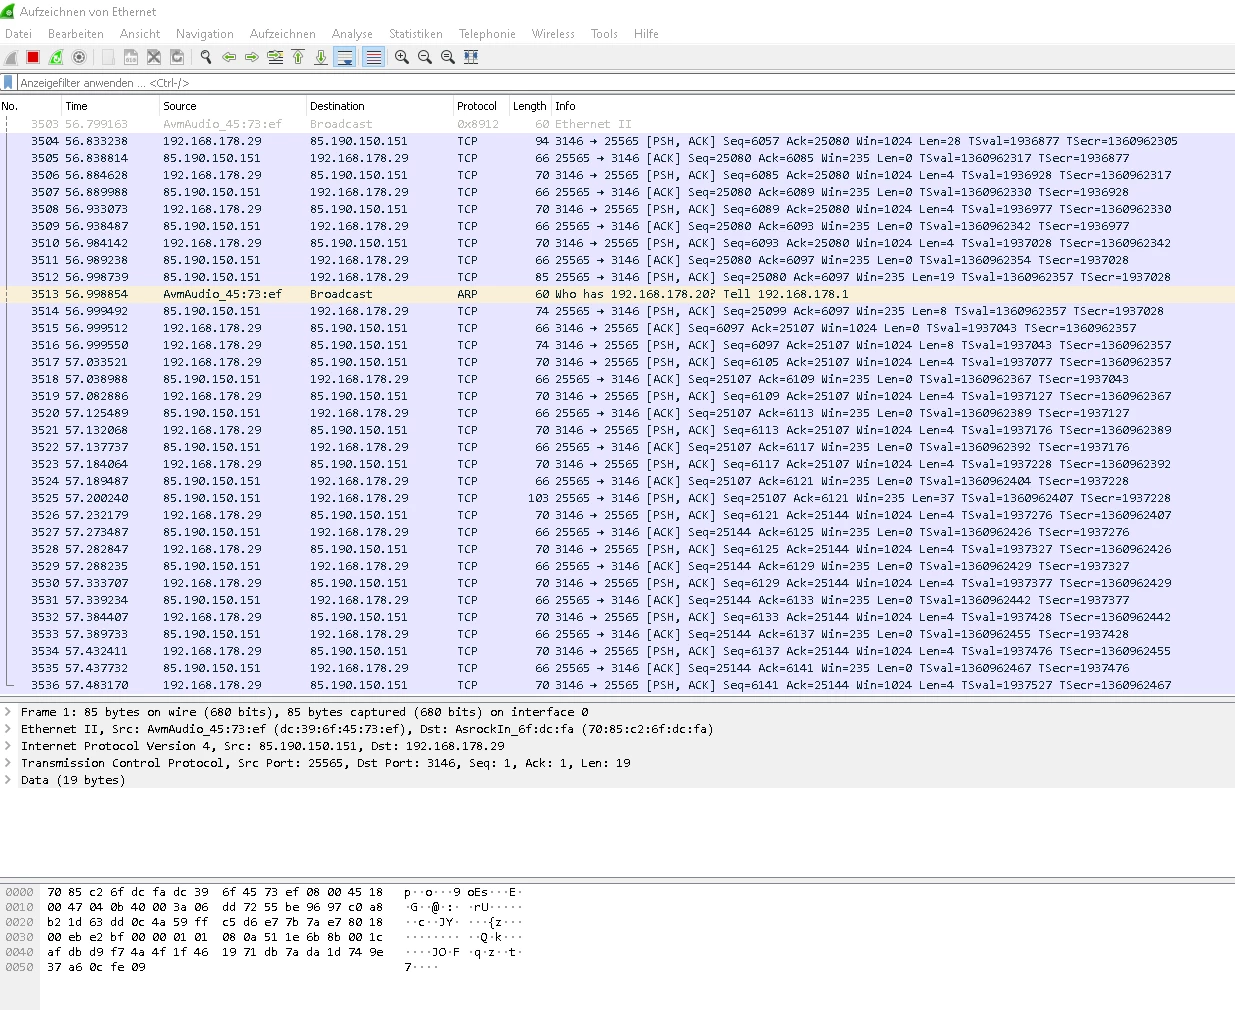This screenshot has height=1010, width=1235.
Task: Zoom in on packet list text
Action: pyautogui.click(x=402, y=57)
